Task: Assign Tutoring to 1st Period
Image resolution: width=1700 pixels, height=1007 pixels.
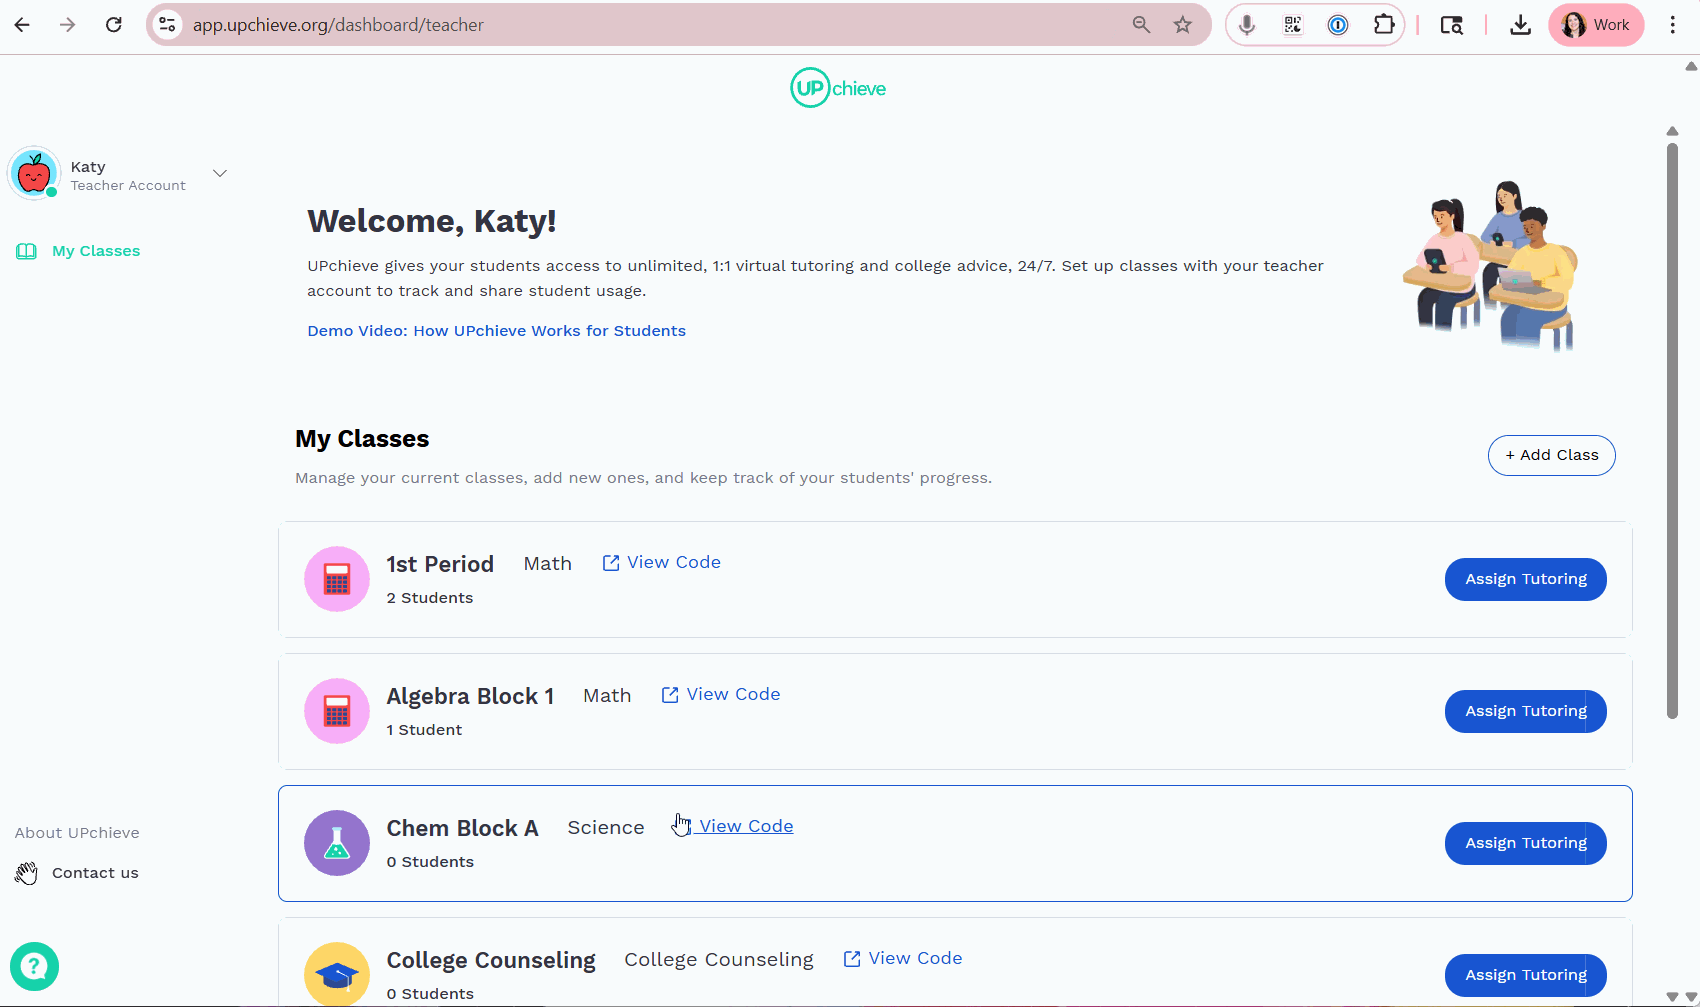Action: [1526, 579]
